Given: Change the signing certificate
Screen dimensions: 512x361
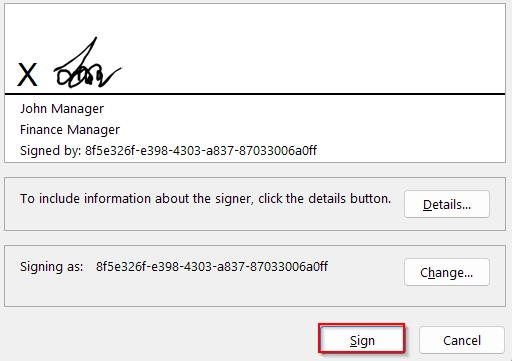Looking at the screenshot, I should [x=447, y=272].
